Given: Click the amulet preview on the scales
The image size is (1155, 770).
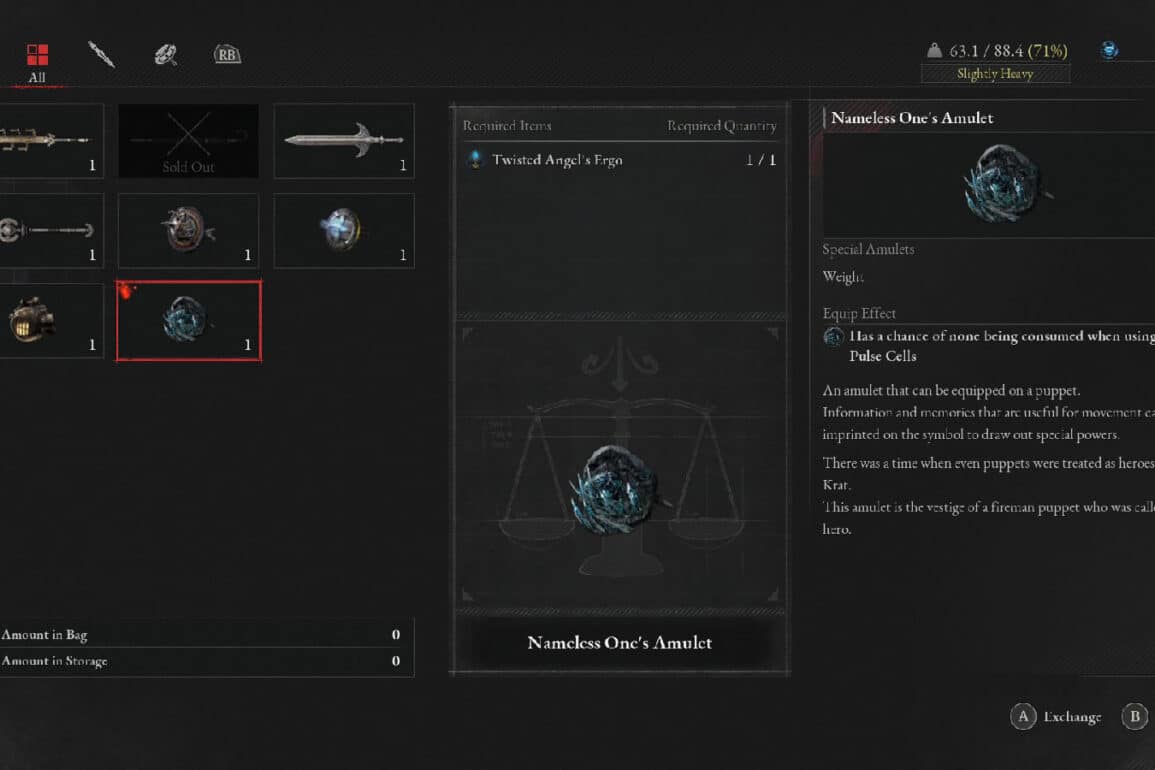Looking at the screenshot, I should tap(617, 490).
